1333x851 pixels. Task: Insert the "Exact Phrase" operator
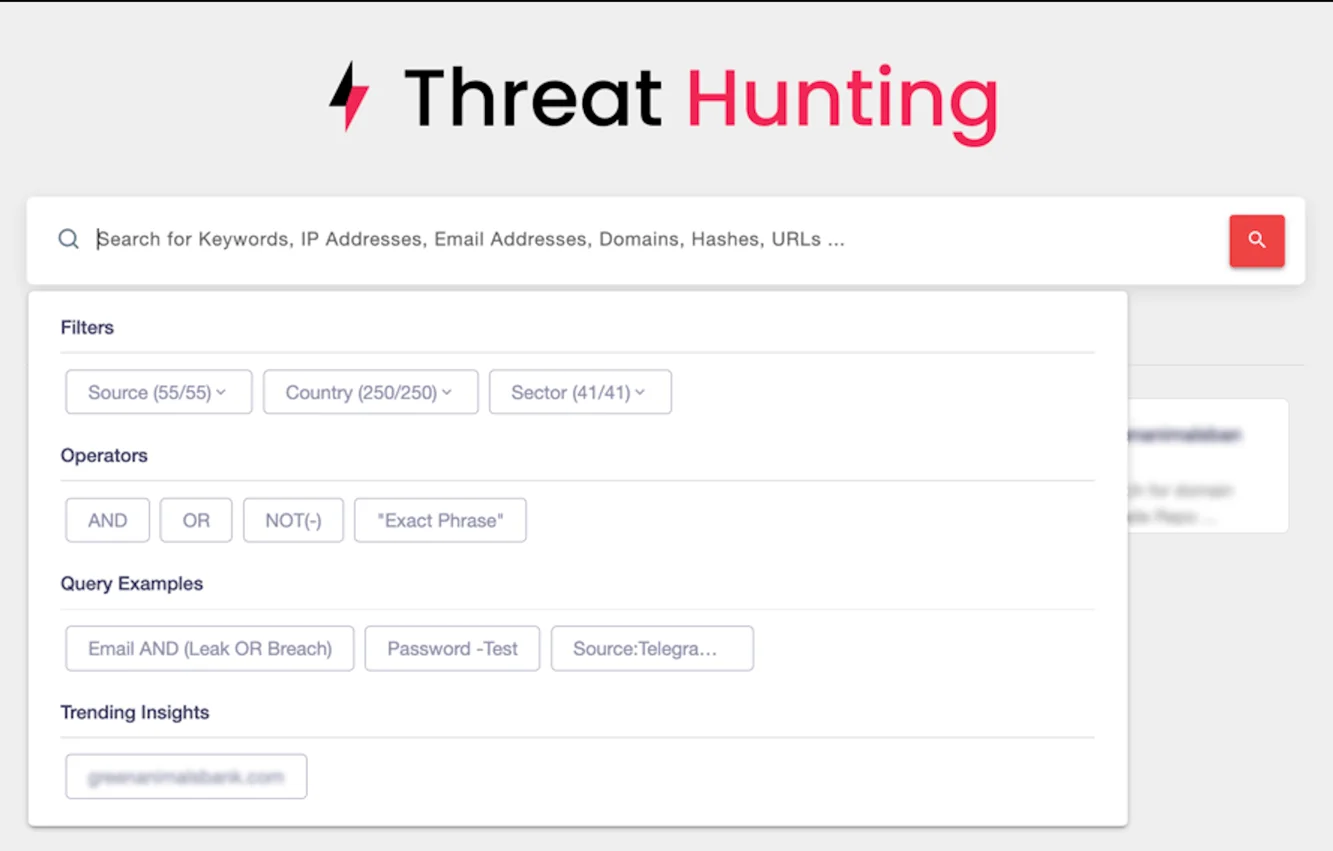tap(440, 520)
